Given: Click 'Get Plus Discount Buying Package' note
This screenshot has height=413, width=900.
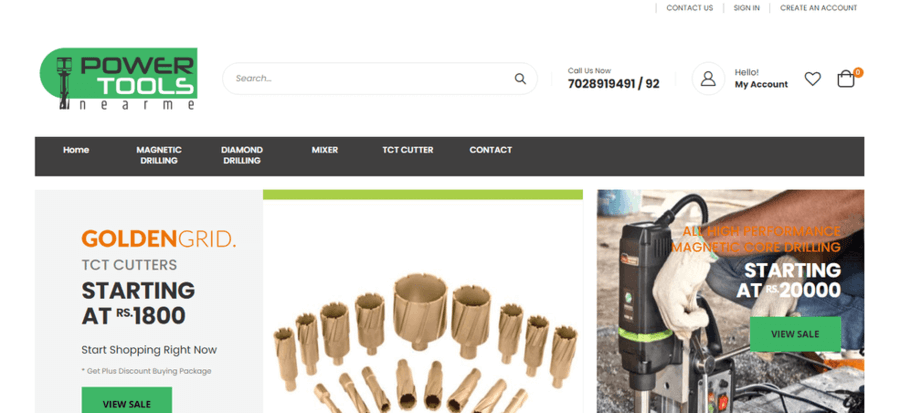Looking at the screenshot, I should coord(146,371).
